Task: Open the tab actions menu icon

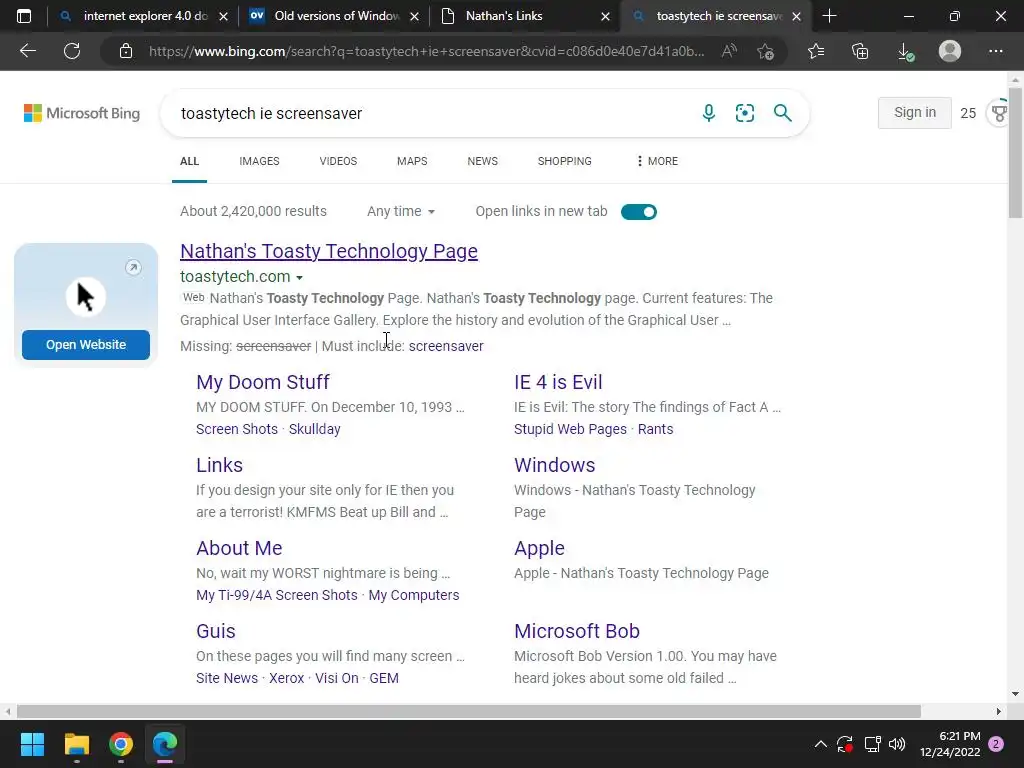Action: 24,16
